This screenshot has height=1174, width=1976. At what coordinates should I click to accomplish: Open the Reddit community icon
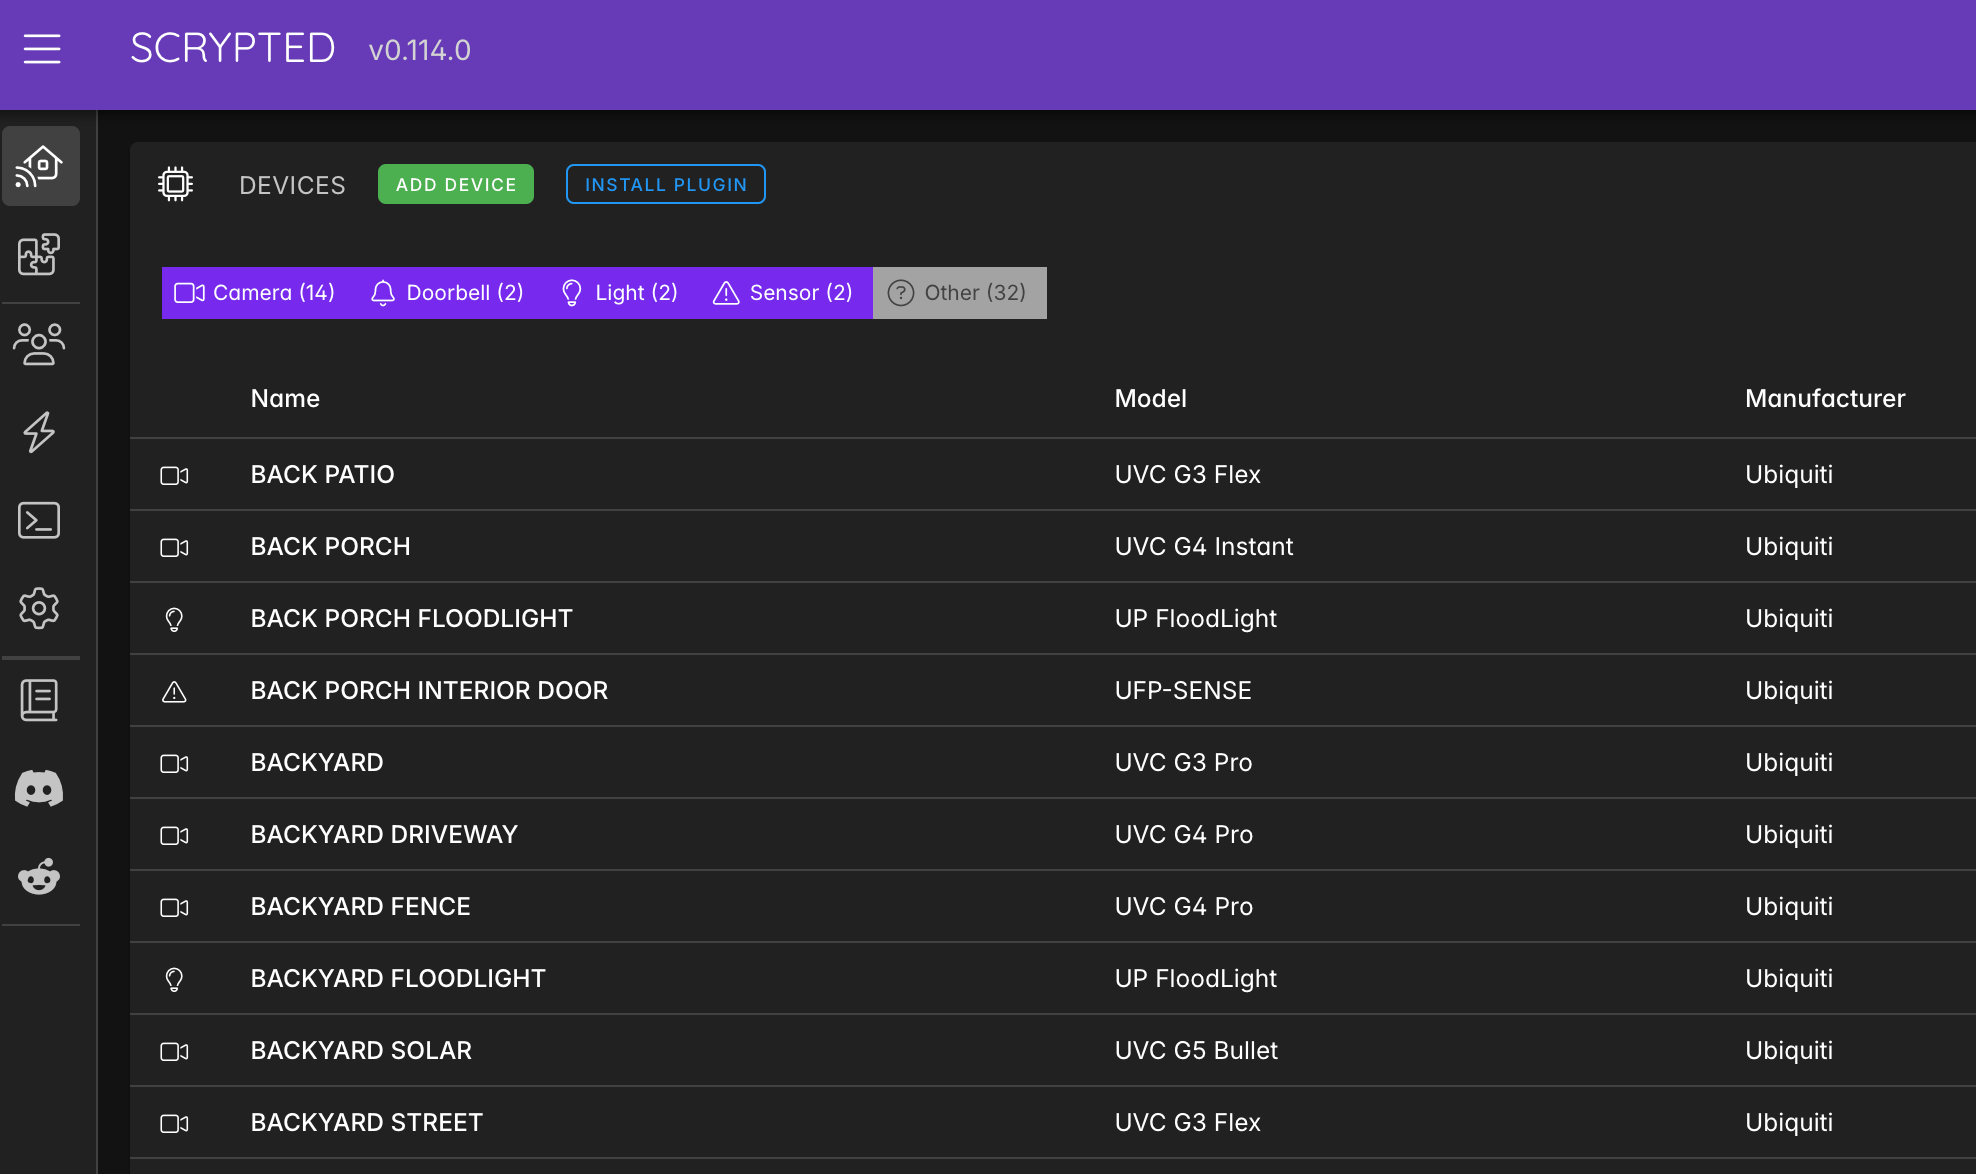[x=39, y=877]
